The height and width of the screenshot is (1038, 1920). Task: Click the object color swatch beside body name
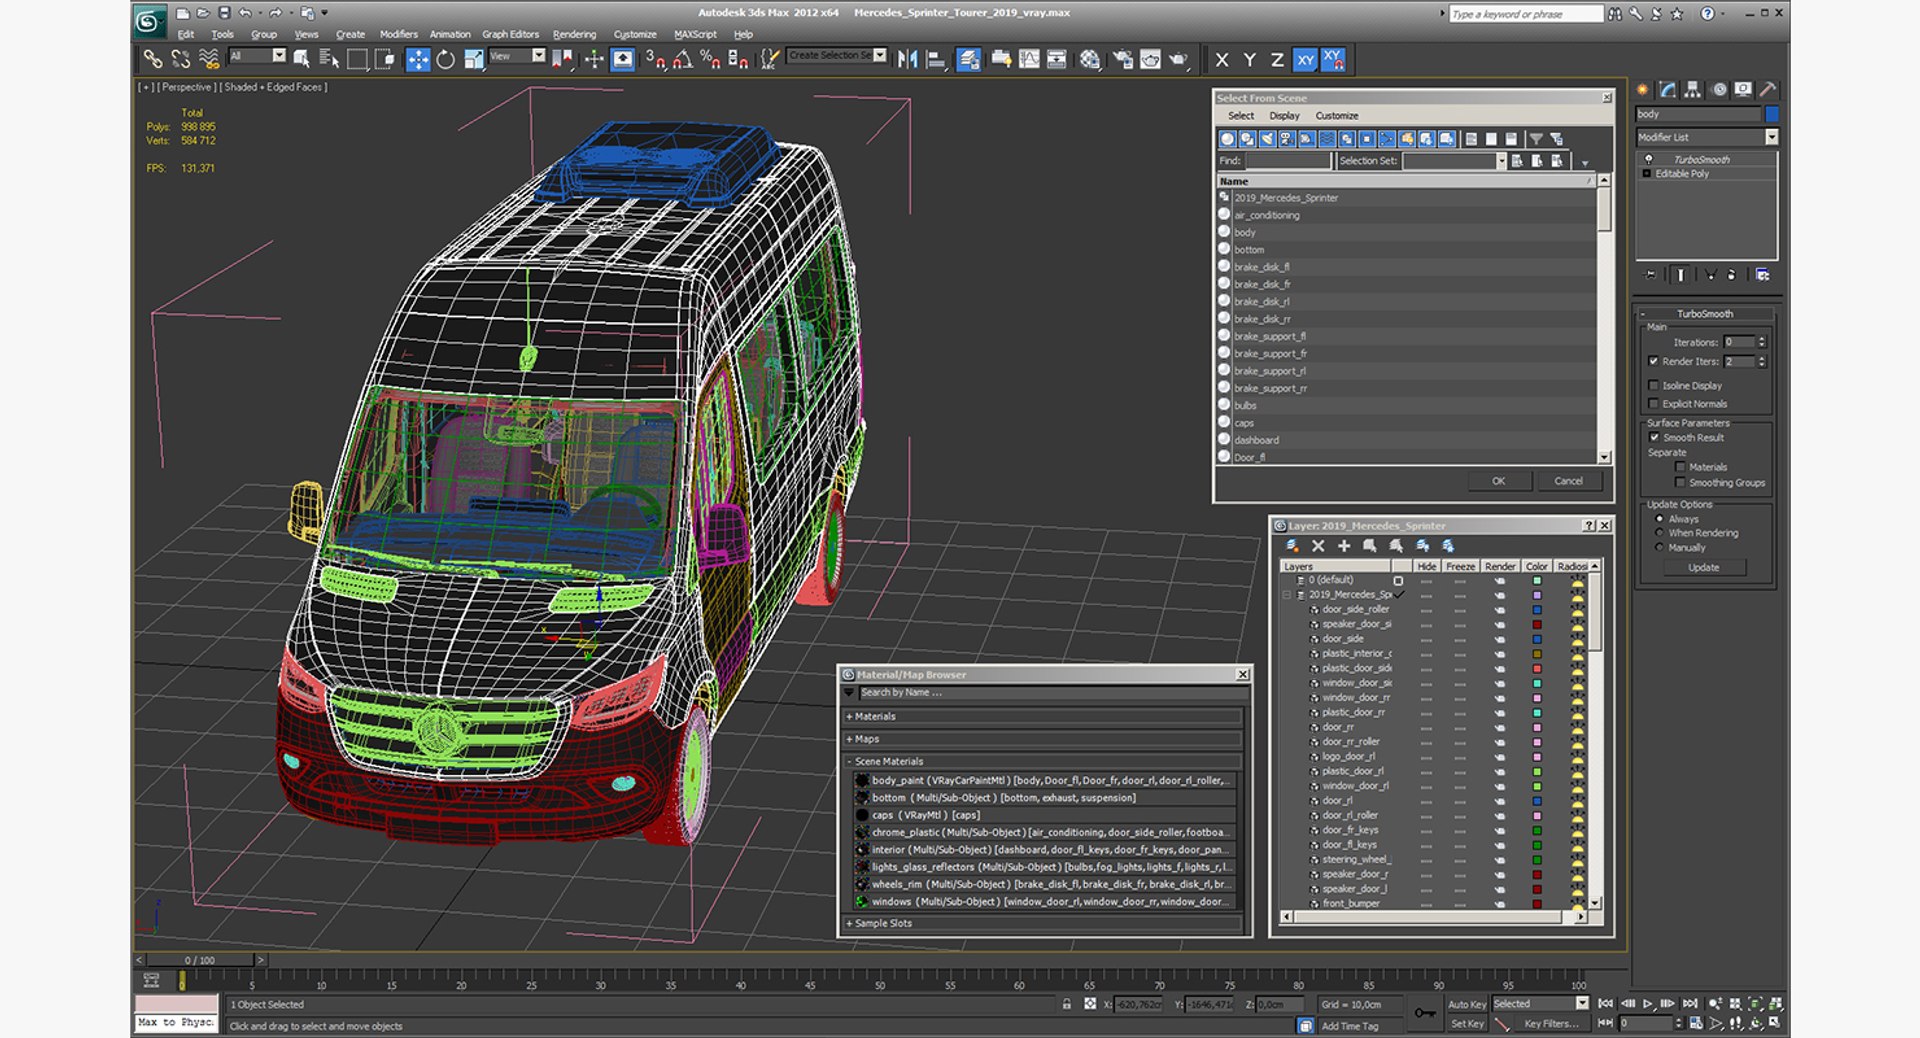(x=1772, y=114)
